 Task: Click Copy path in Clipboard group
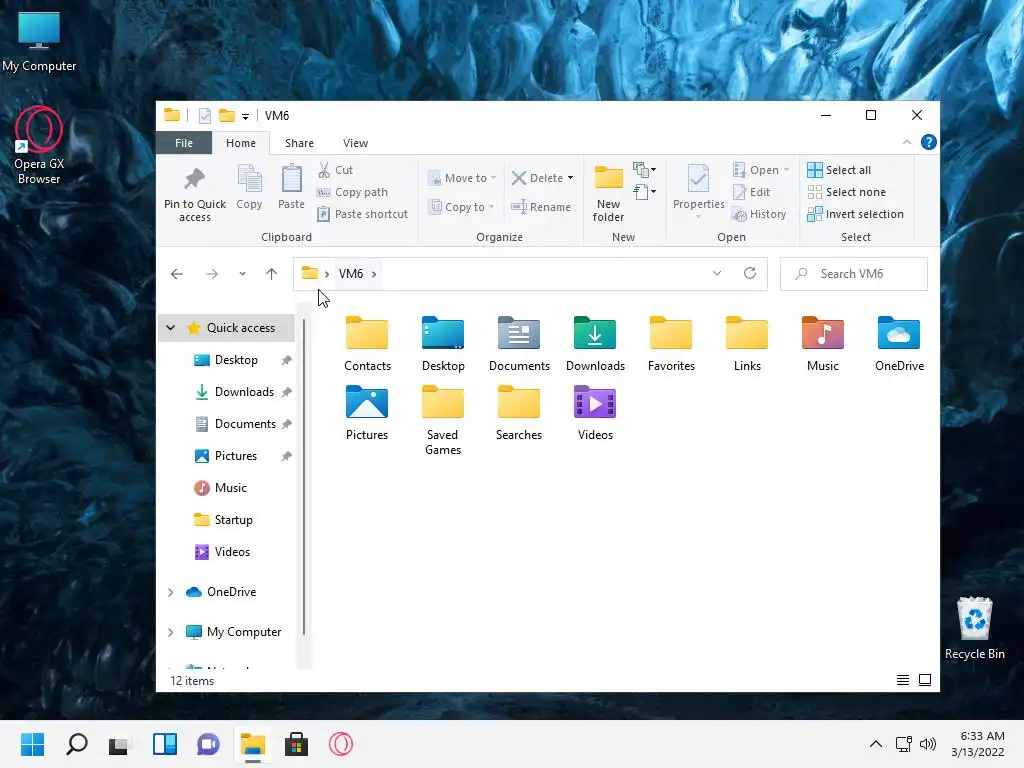(x=352, y=192)
